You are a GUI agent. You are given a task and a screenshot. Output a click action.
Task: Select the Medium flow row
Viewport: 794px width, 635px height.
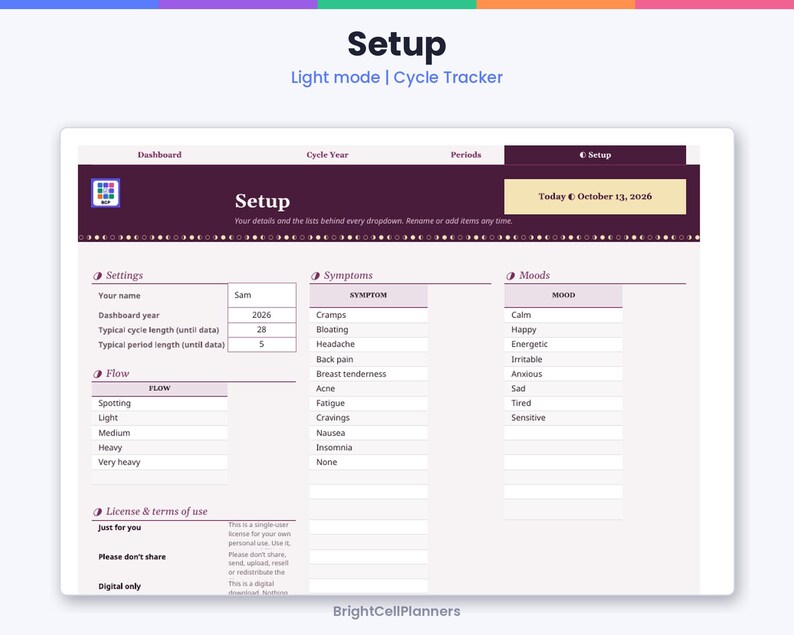[160, 433]
